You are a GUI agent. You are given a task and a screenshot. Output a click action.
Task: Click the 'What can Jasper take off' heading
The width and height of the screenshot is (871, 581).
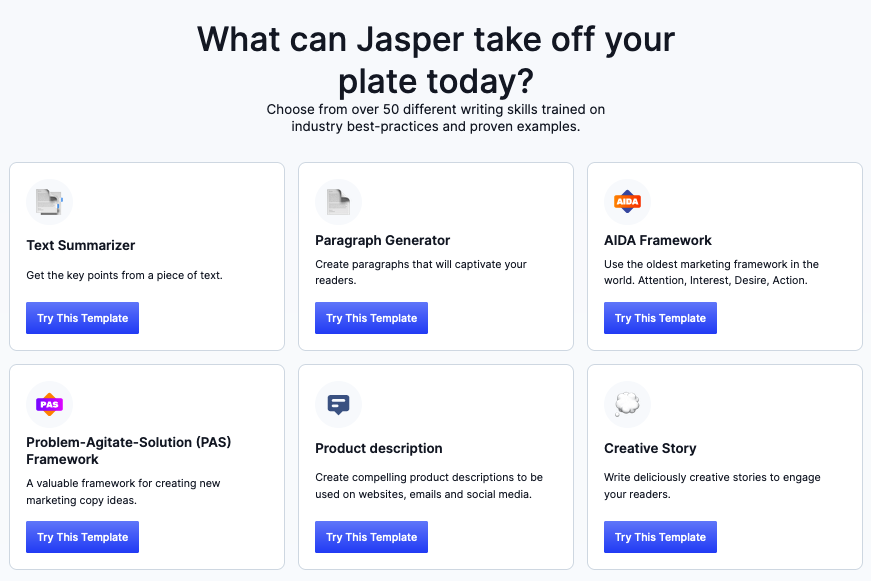(436, 60)
